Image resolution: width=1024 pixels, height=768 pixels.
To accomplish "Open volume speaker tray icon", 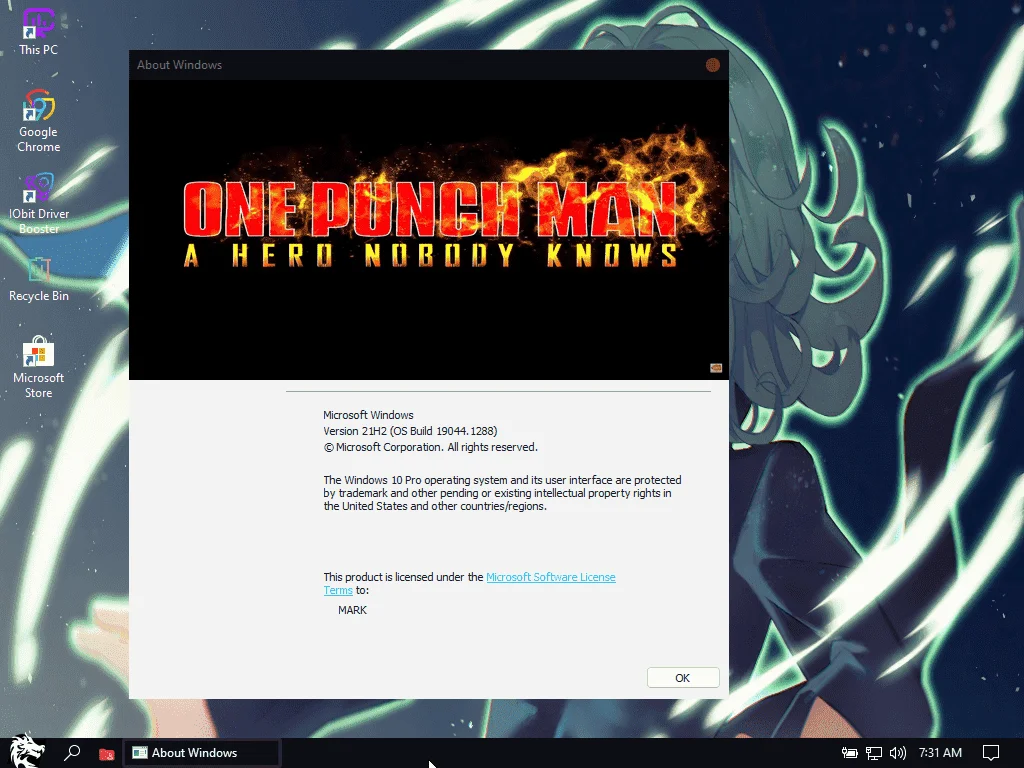I will (898, 753).
